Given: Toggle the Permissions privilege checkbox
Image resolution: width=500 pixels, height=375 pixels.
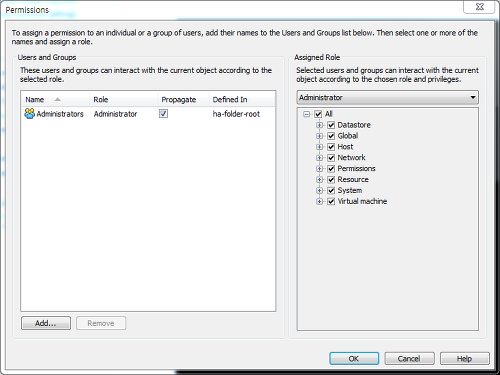Looking at the screenshot, I should pyautogui.click(x=331, y=169).
